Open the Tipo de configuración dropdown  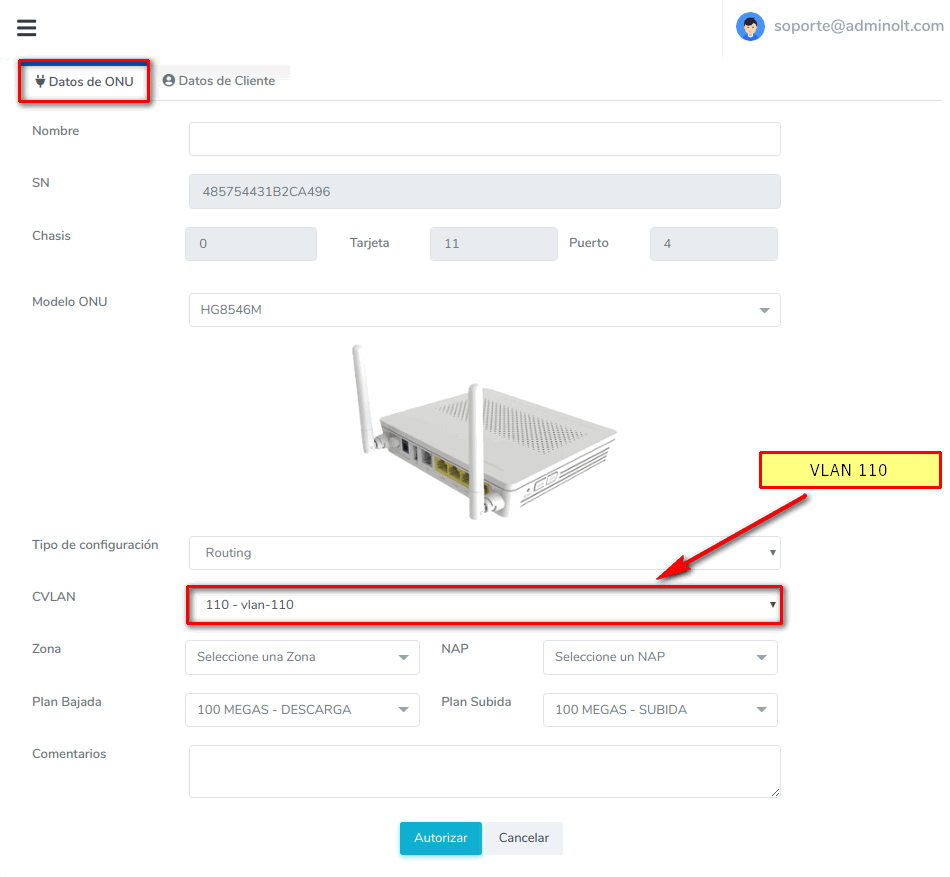click(x=484, y=553)
